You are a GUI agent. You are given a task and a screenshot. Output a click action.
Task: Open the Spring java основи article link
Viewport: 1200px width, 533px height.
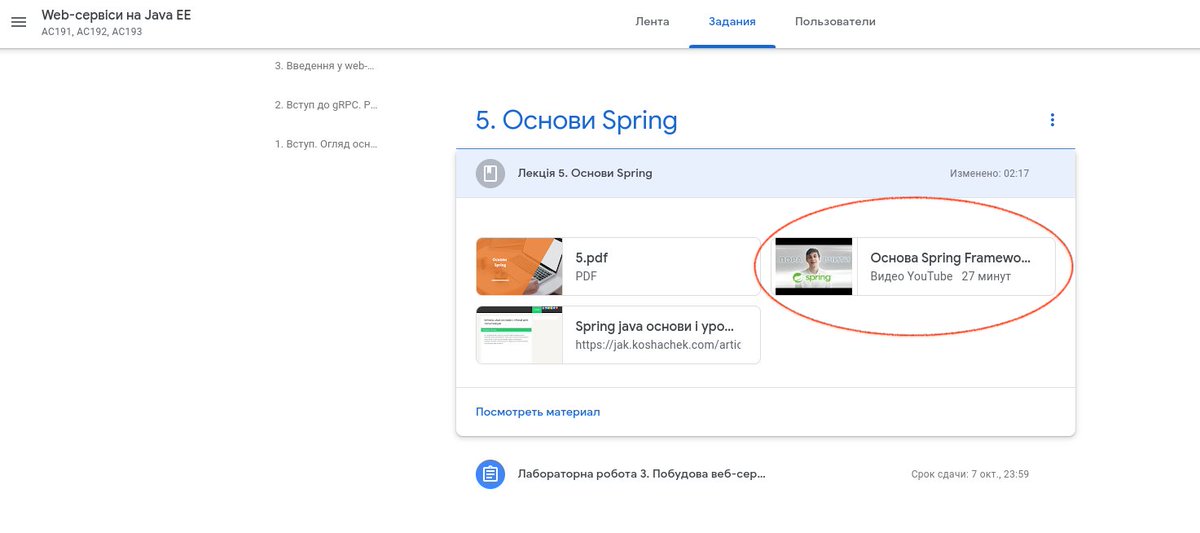618,335
